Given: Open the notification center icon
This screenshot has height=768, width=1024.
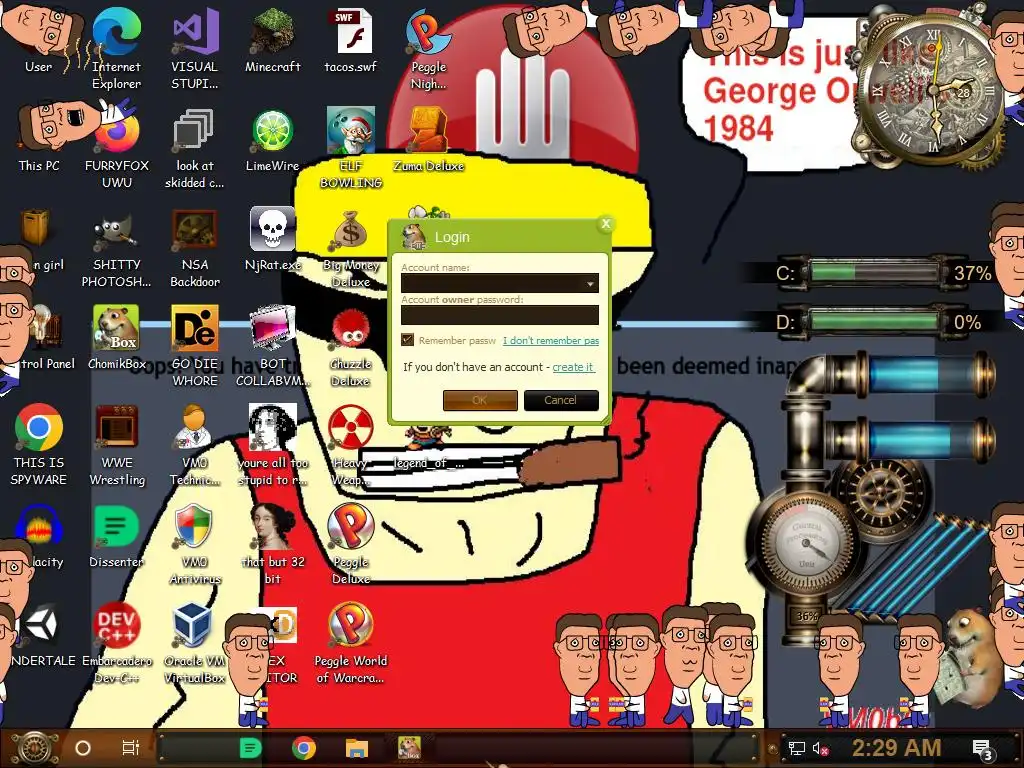Looking at the screenshot, I should (982, 750).
